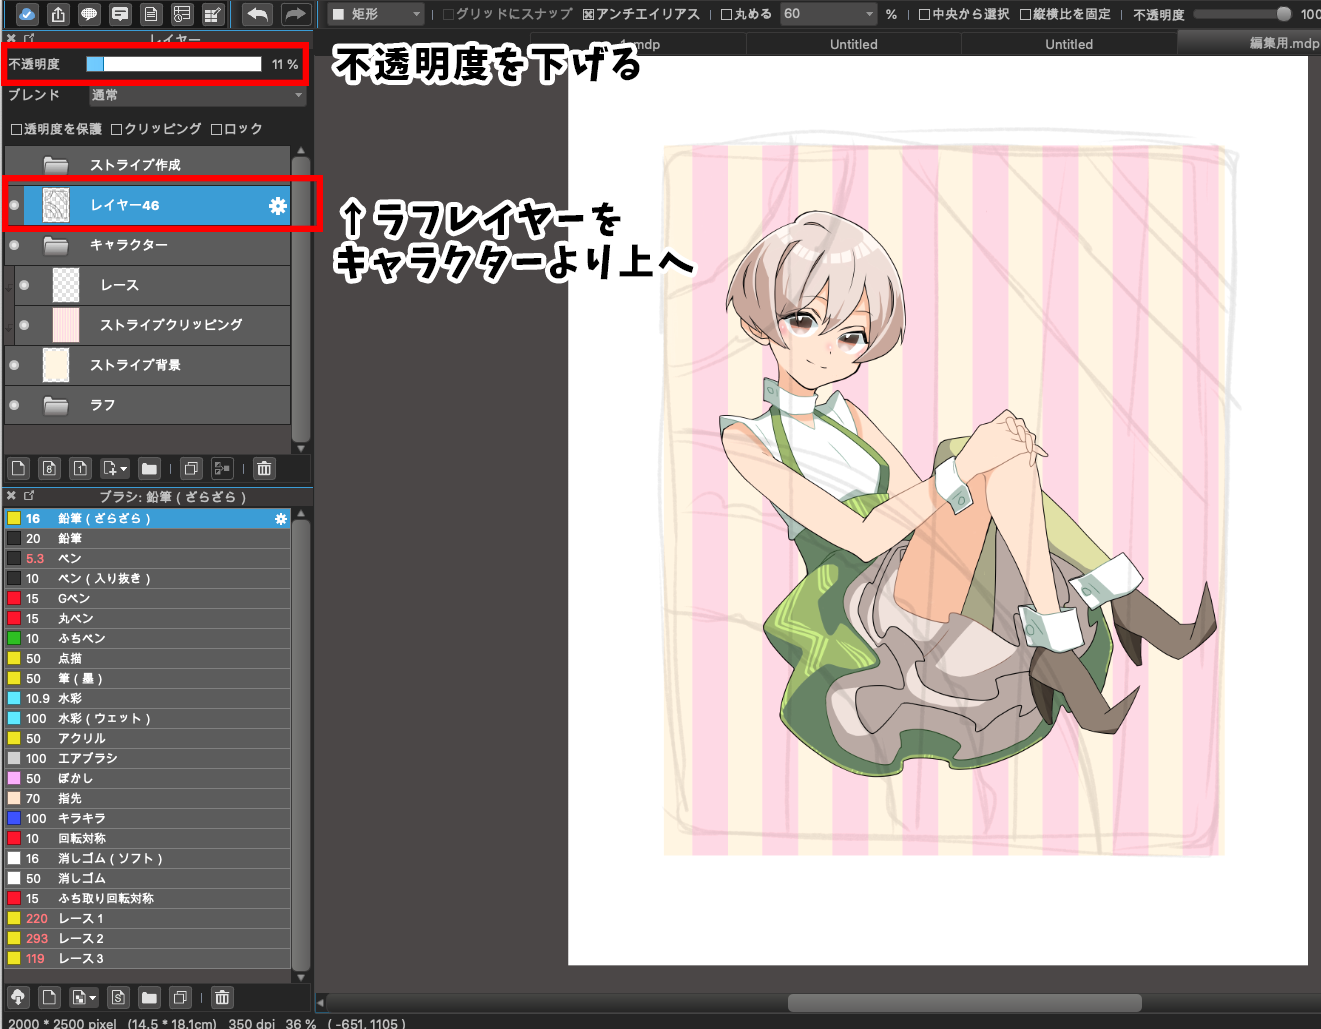Select the エアブラシ brush
Screen dimensions: 1321x1029
coord(87,758)
